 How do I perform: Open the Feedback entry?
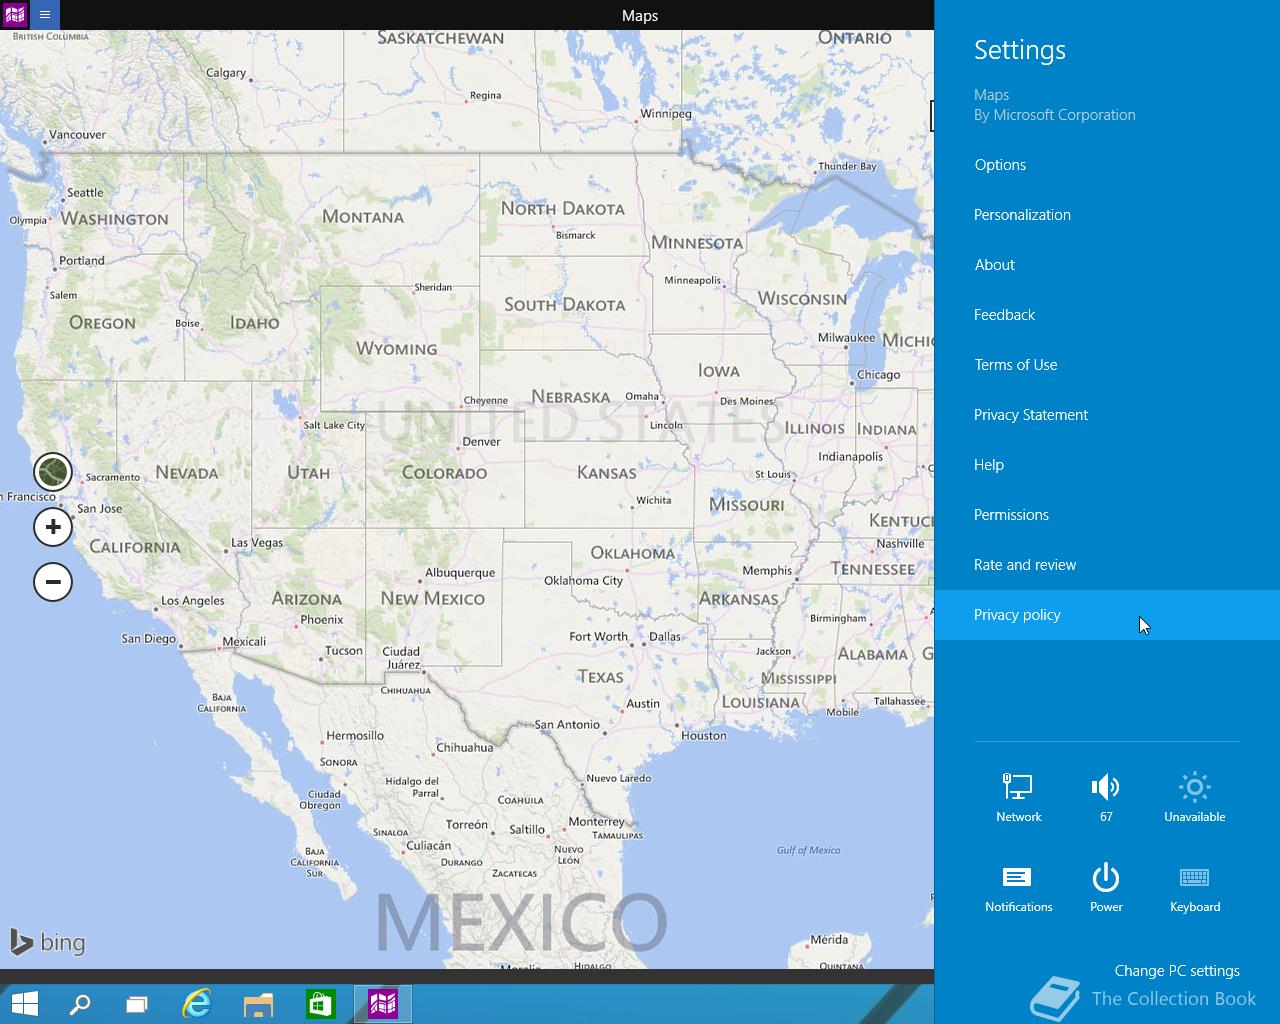pyautogui.click(x=1107, y=315)
